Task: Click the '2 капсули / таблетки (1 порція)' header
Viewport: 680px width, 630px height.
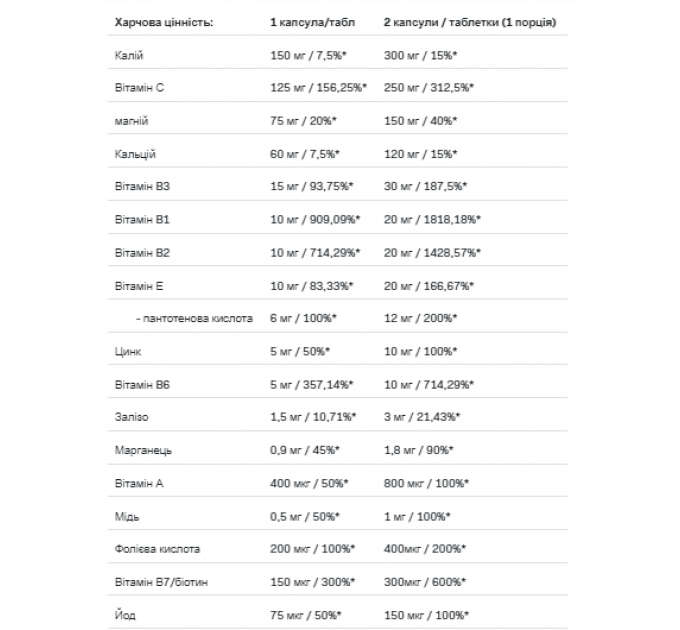Action: [x=470, y=23]
